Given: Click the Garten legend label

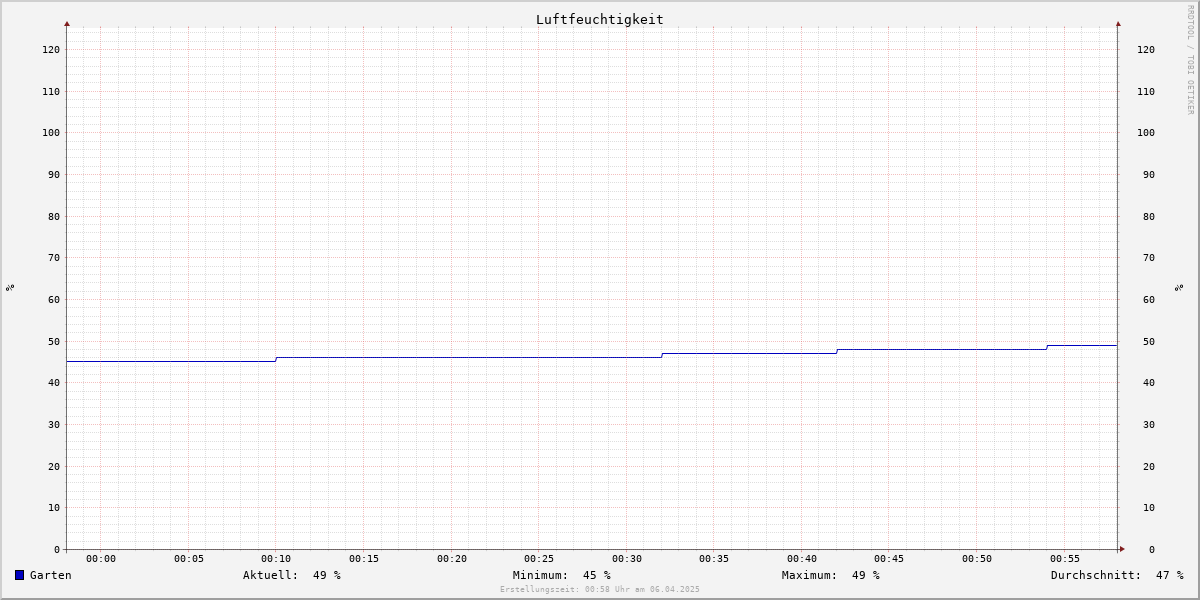Looking at the screenshot, I should (x=51, y=575).
